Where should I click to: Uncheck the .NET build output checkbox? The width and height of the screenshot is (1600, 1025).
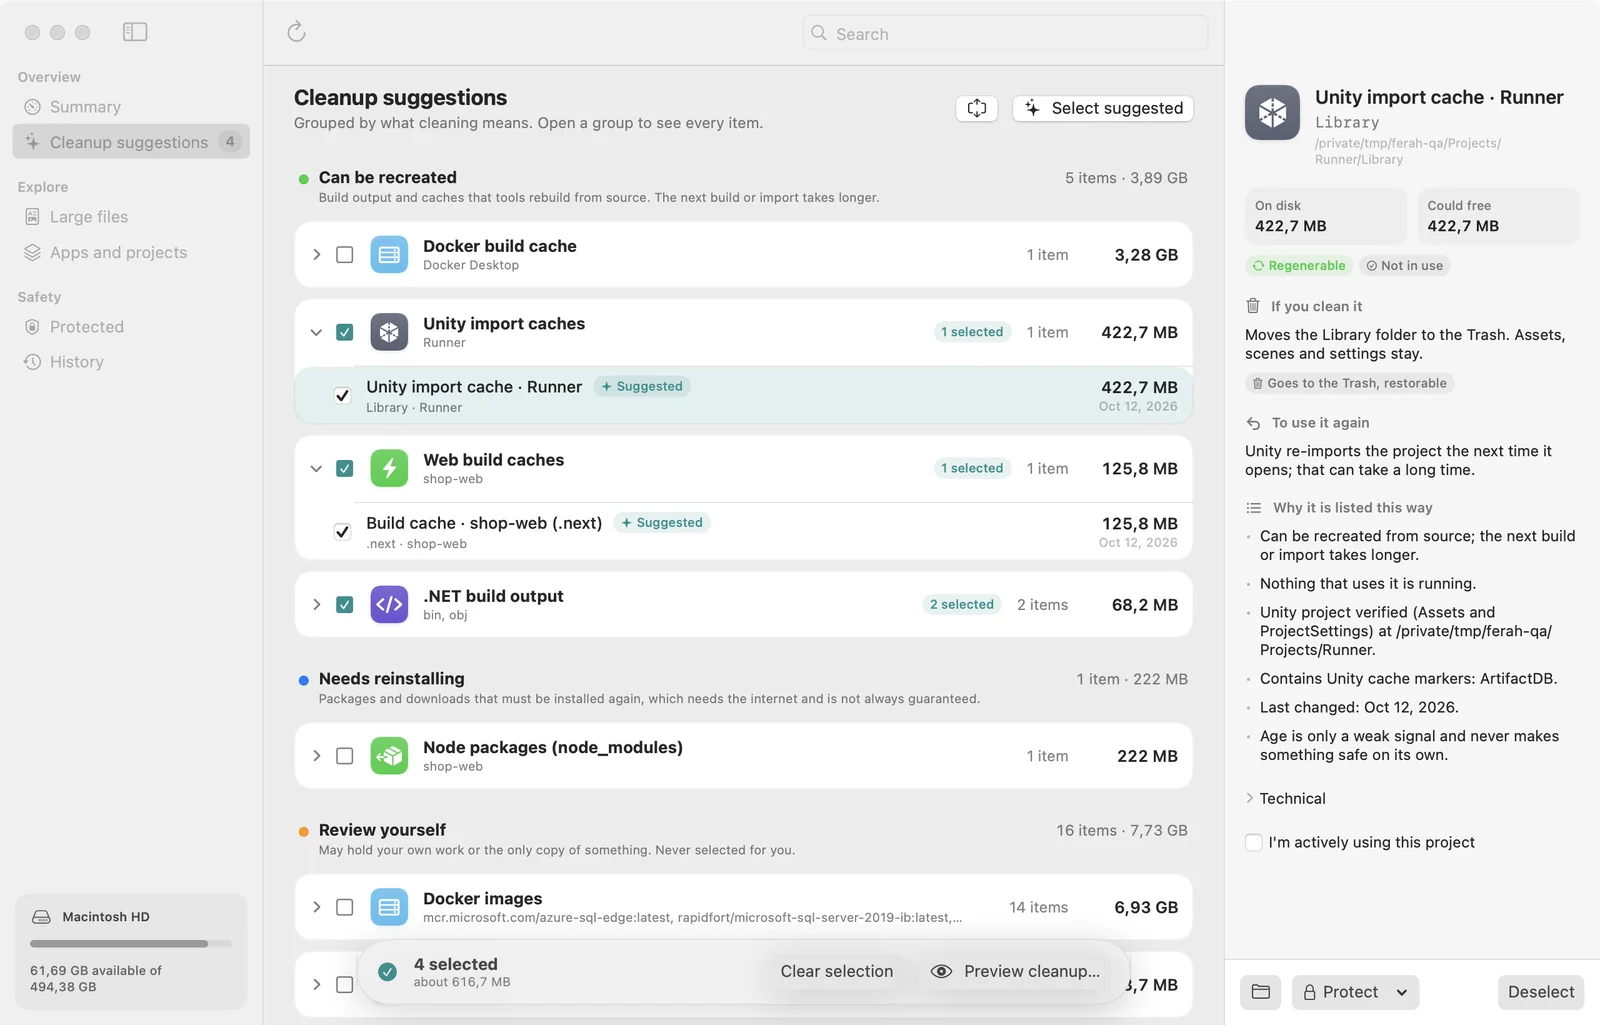pyautogui.click(x=345, y=604)
